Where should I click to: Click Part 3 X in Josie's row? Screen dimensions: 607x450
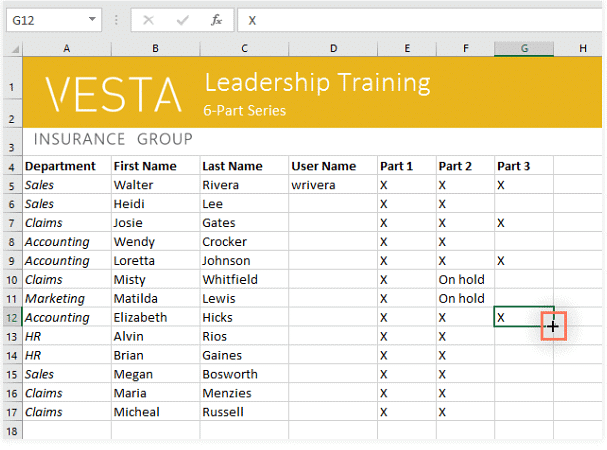tap(524, 223)
